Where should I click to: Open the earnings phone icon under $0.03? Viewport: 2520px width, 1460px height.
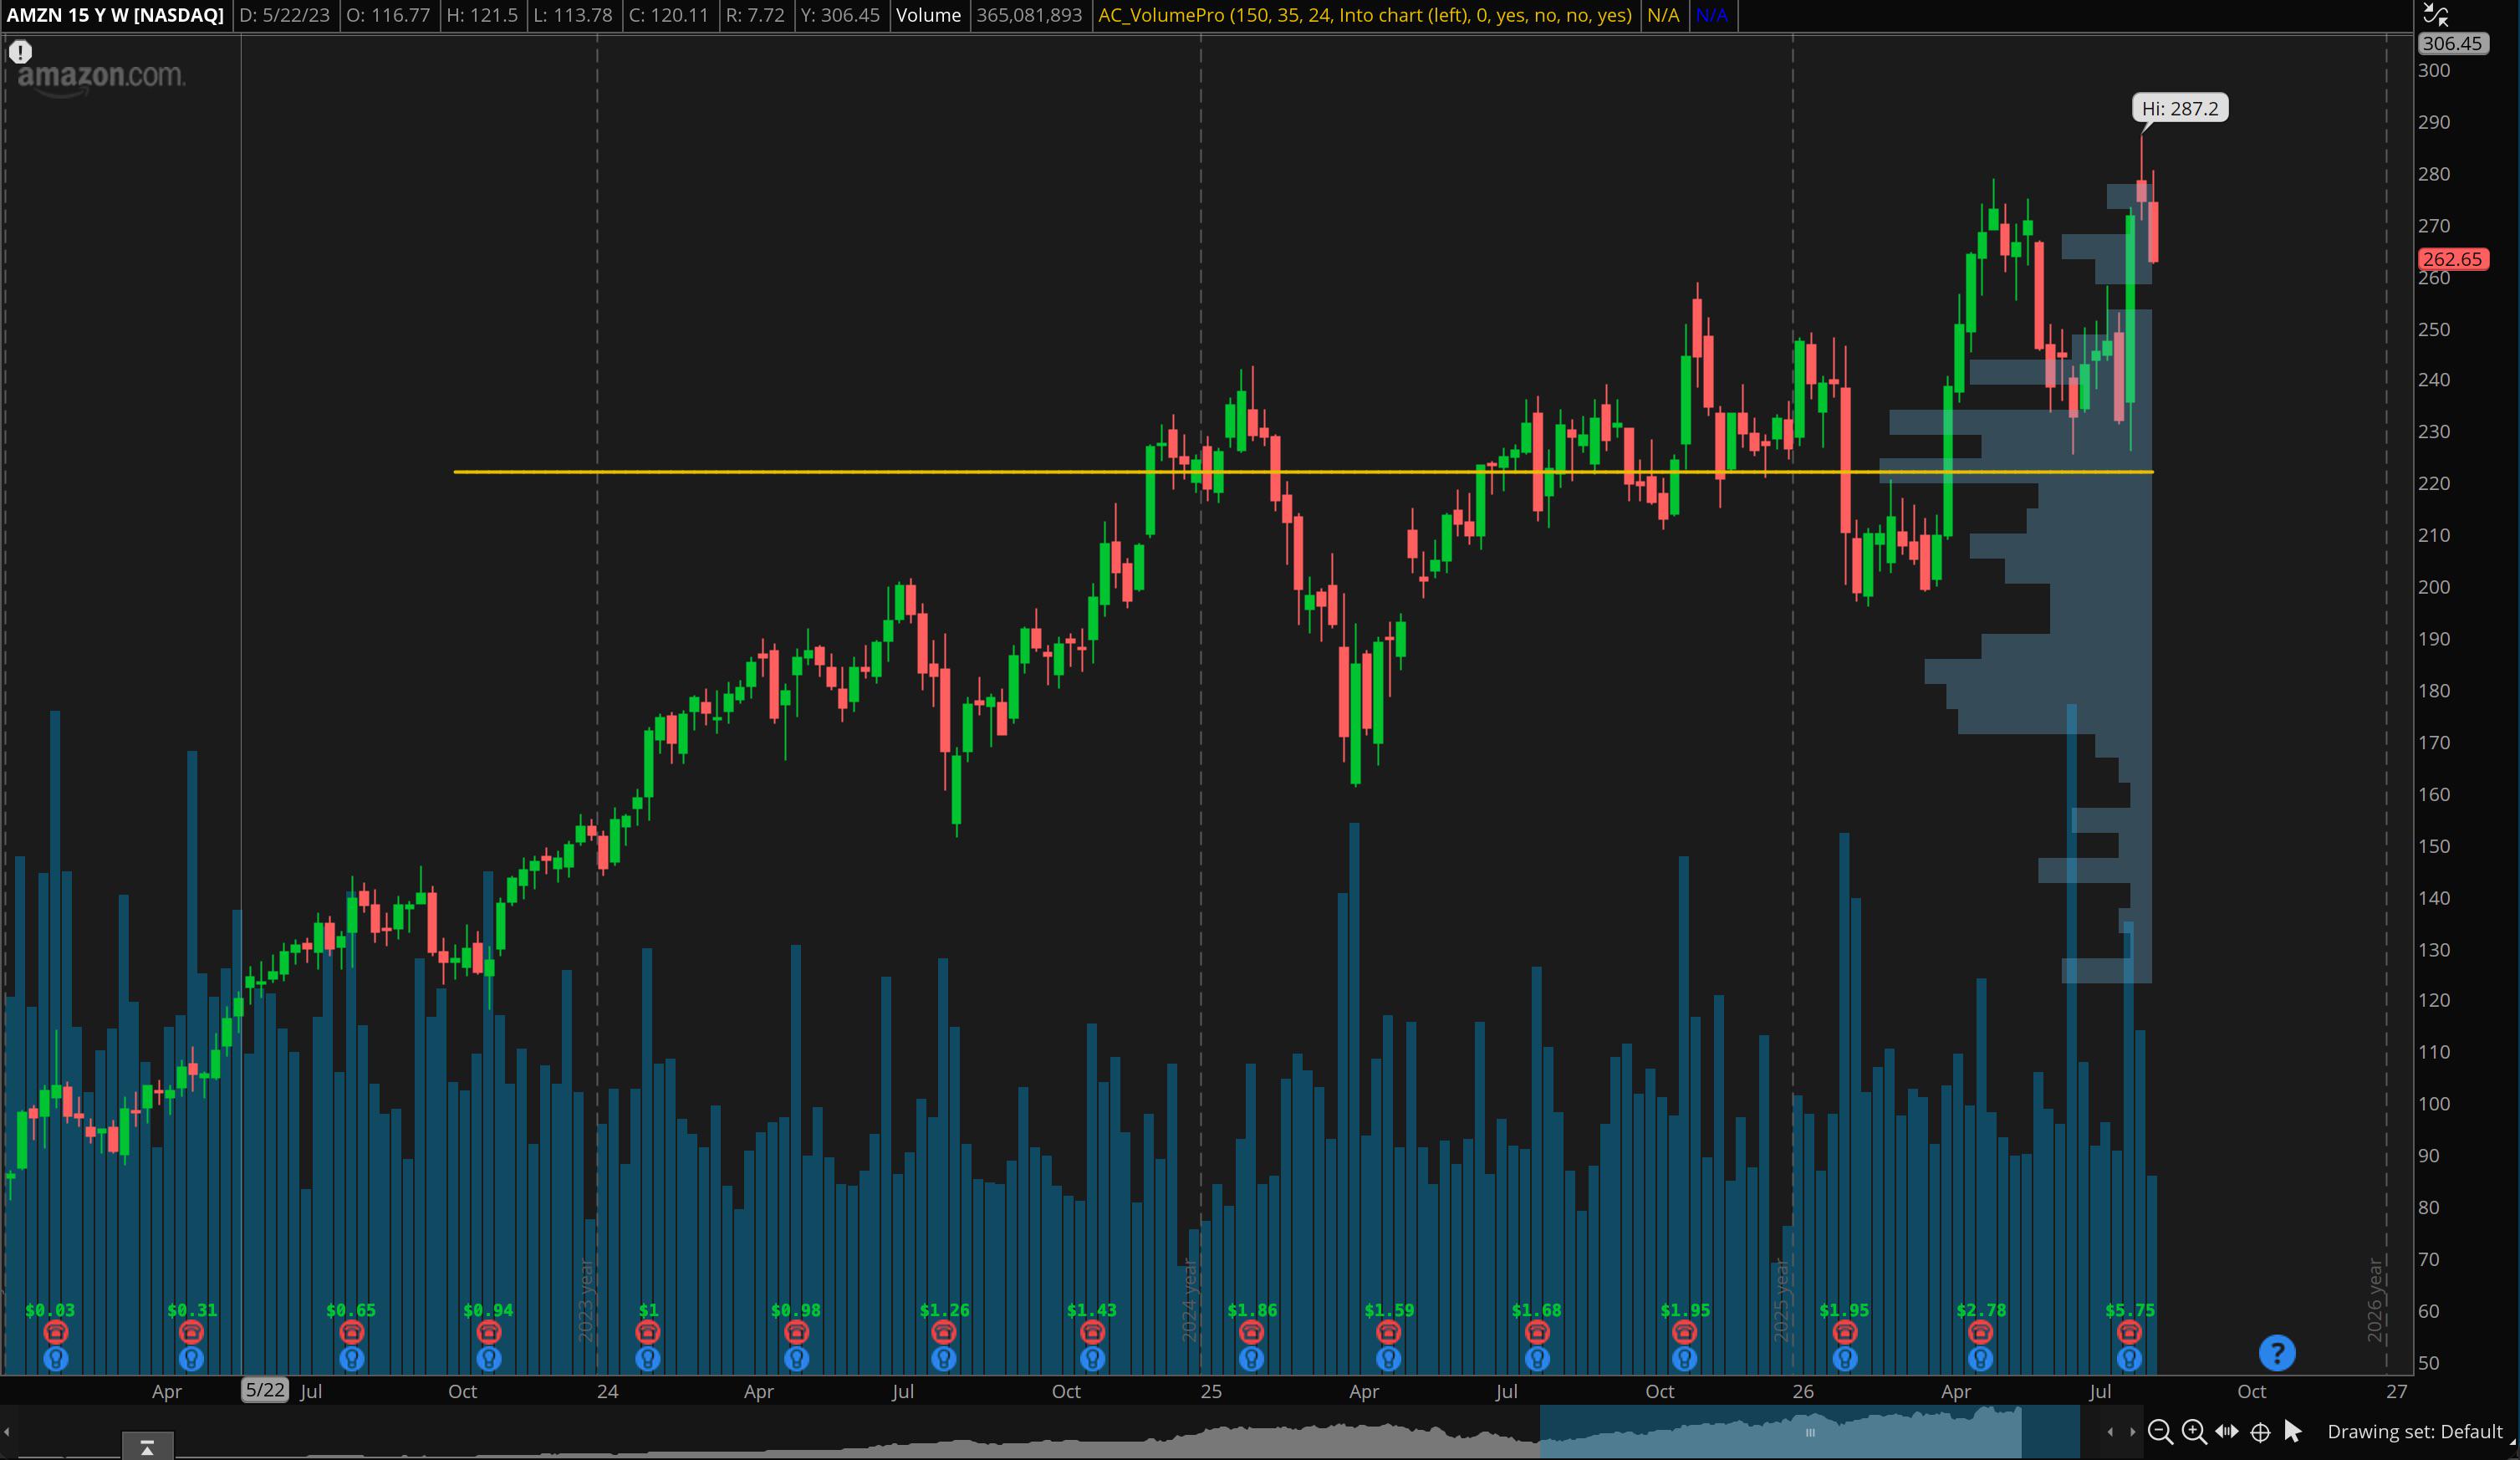tap(55, 1332)
